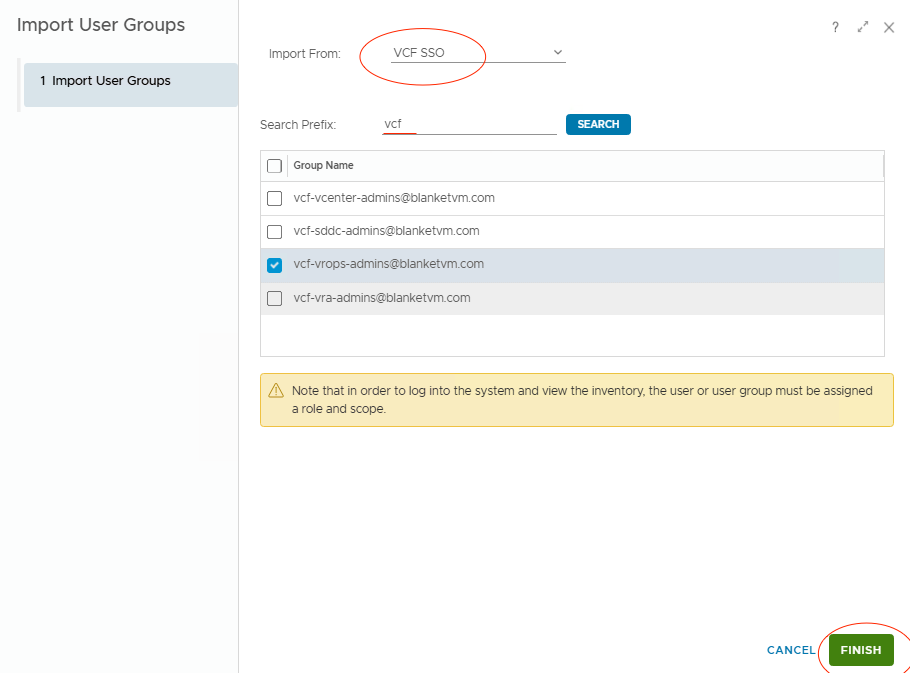The width and height of the screenshot is (910, 673).
Task: Click the role and scope warning note
Action: click(x=582, y=400)
